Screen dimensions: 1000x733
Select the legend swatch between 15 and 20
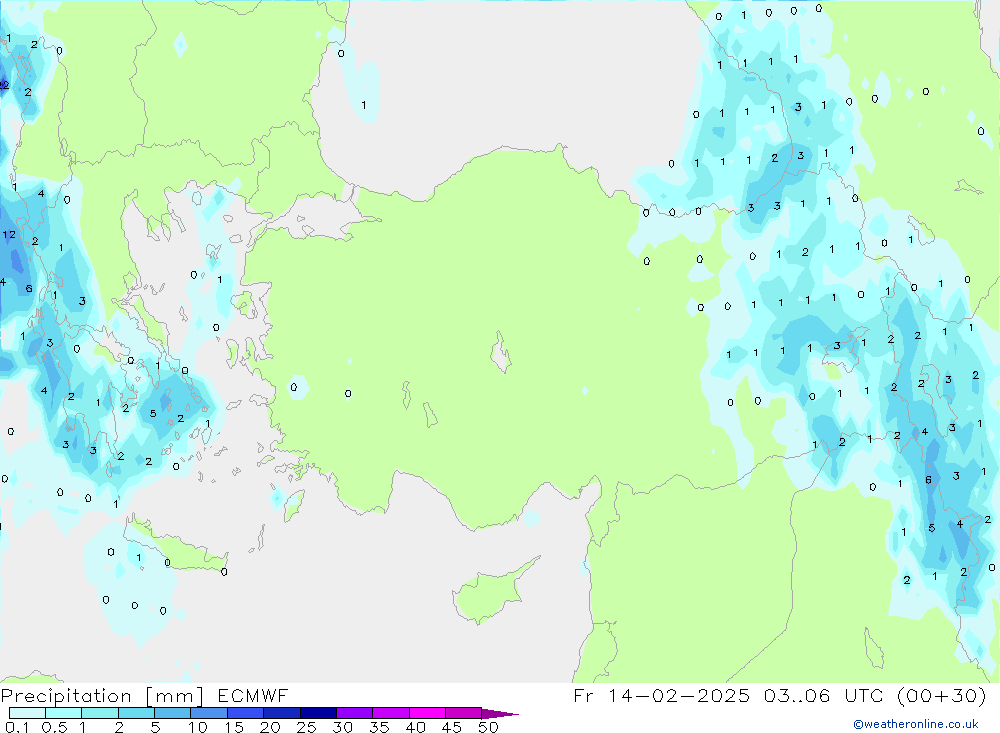[x=245, y=713]
